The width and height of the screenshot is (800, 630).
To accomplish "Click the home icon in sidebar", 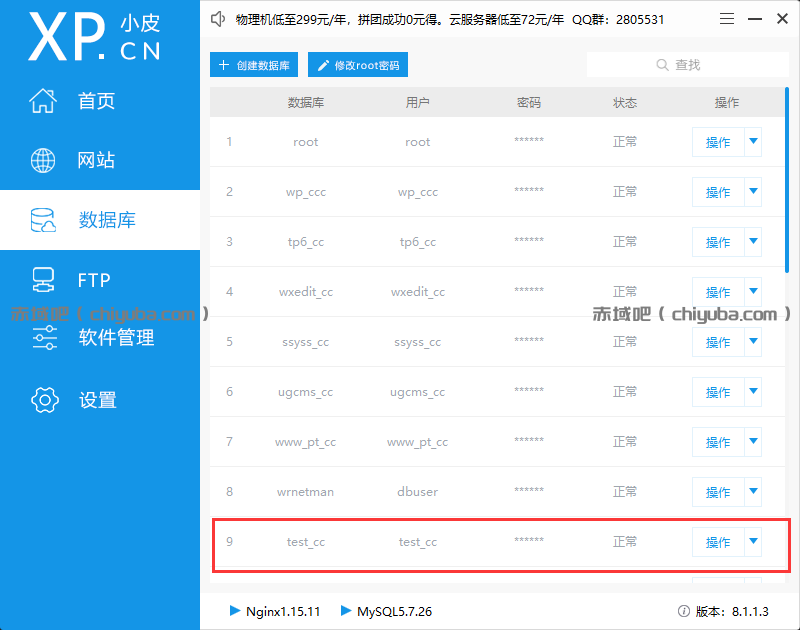I will pyautogui.click(x=43, y=100).
